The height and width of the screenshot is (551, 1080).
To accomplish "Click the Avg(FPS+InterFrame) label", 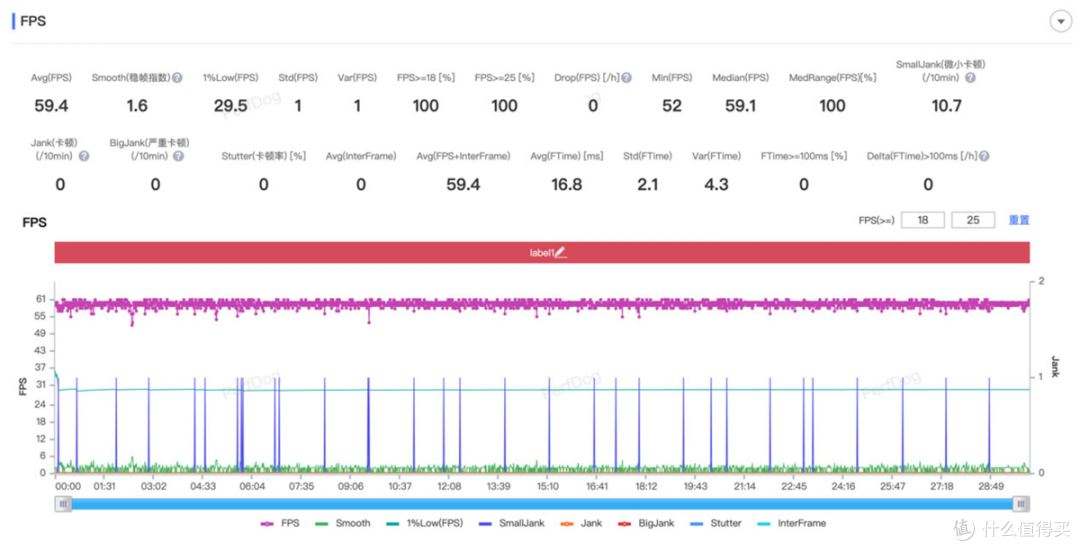I will [x=463, y=156].
